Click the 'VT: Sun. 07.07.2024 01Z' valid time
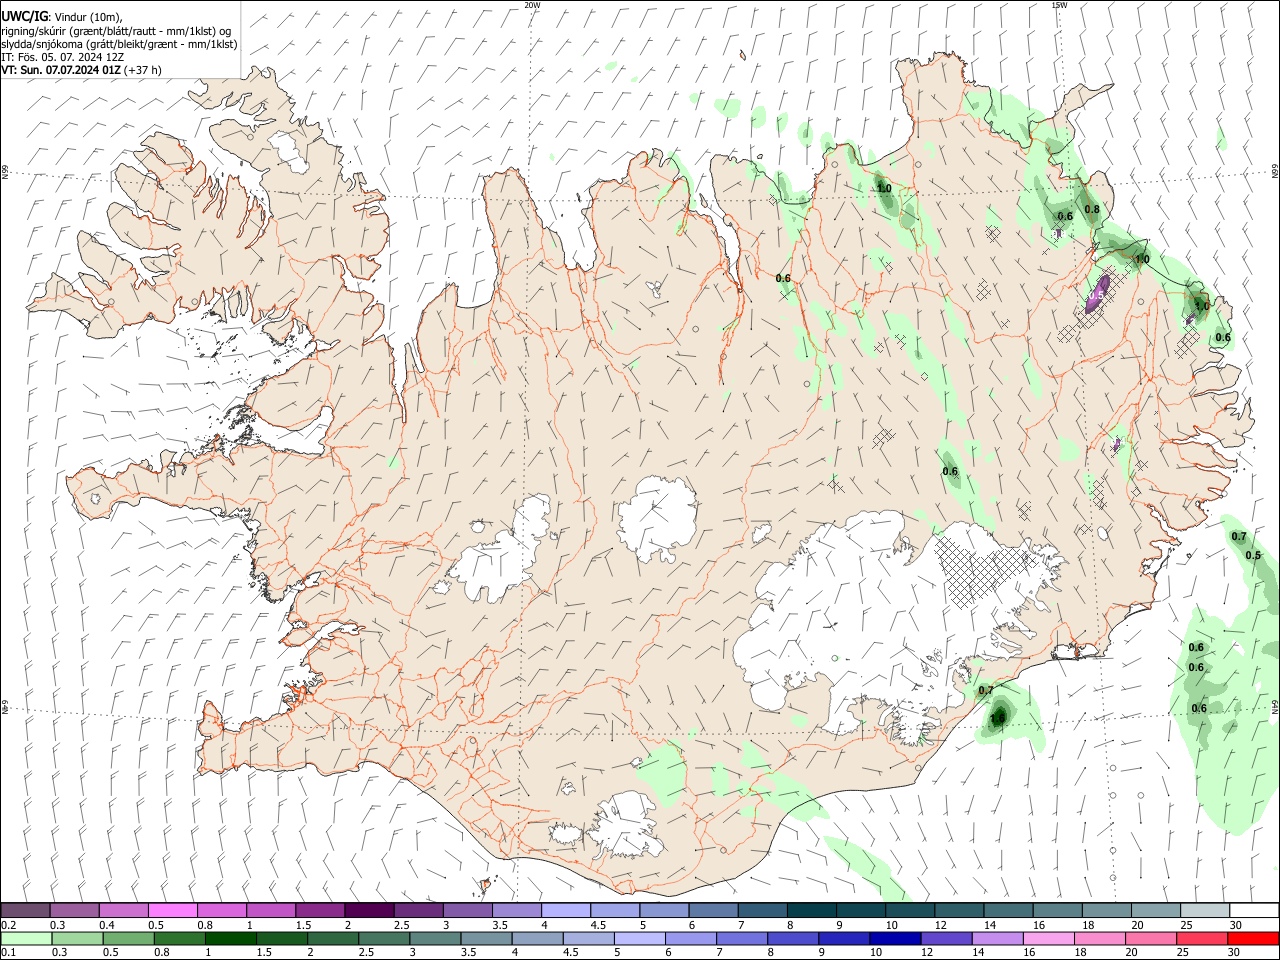 (x=61, y=70)
